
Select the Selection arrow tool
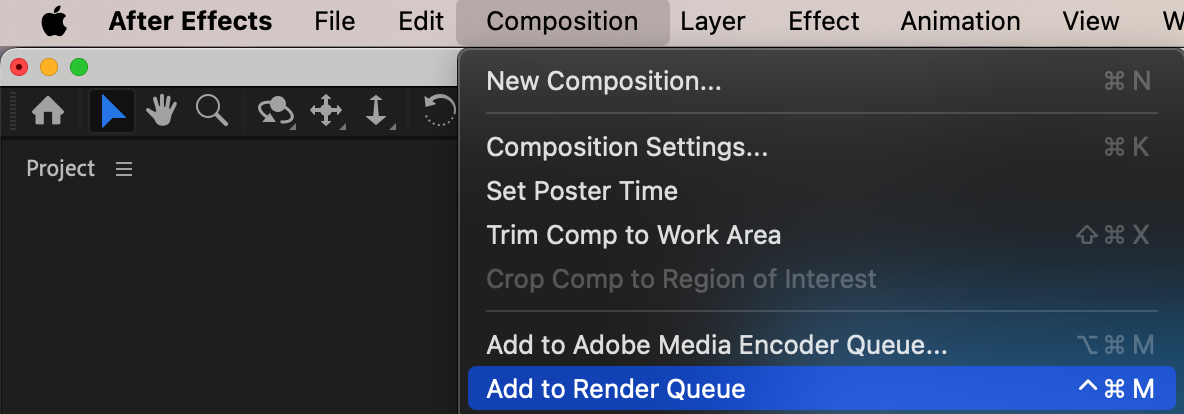112,111
